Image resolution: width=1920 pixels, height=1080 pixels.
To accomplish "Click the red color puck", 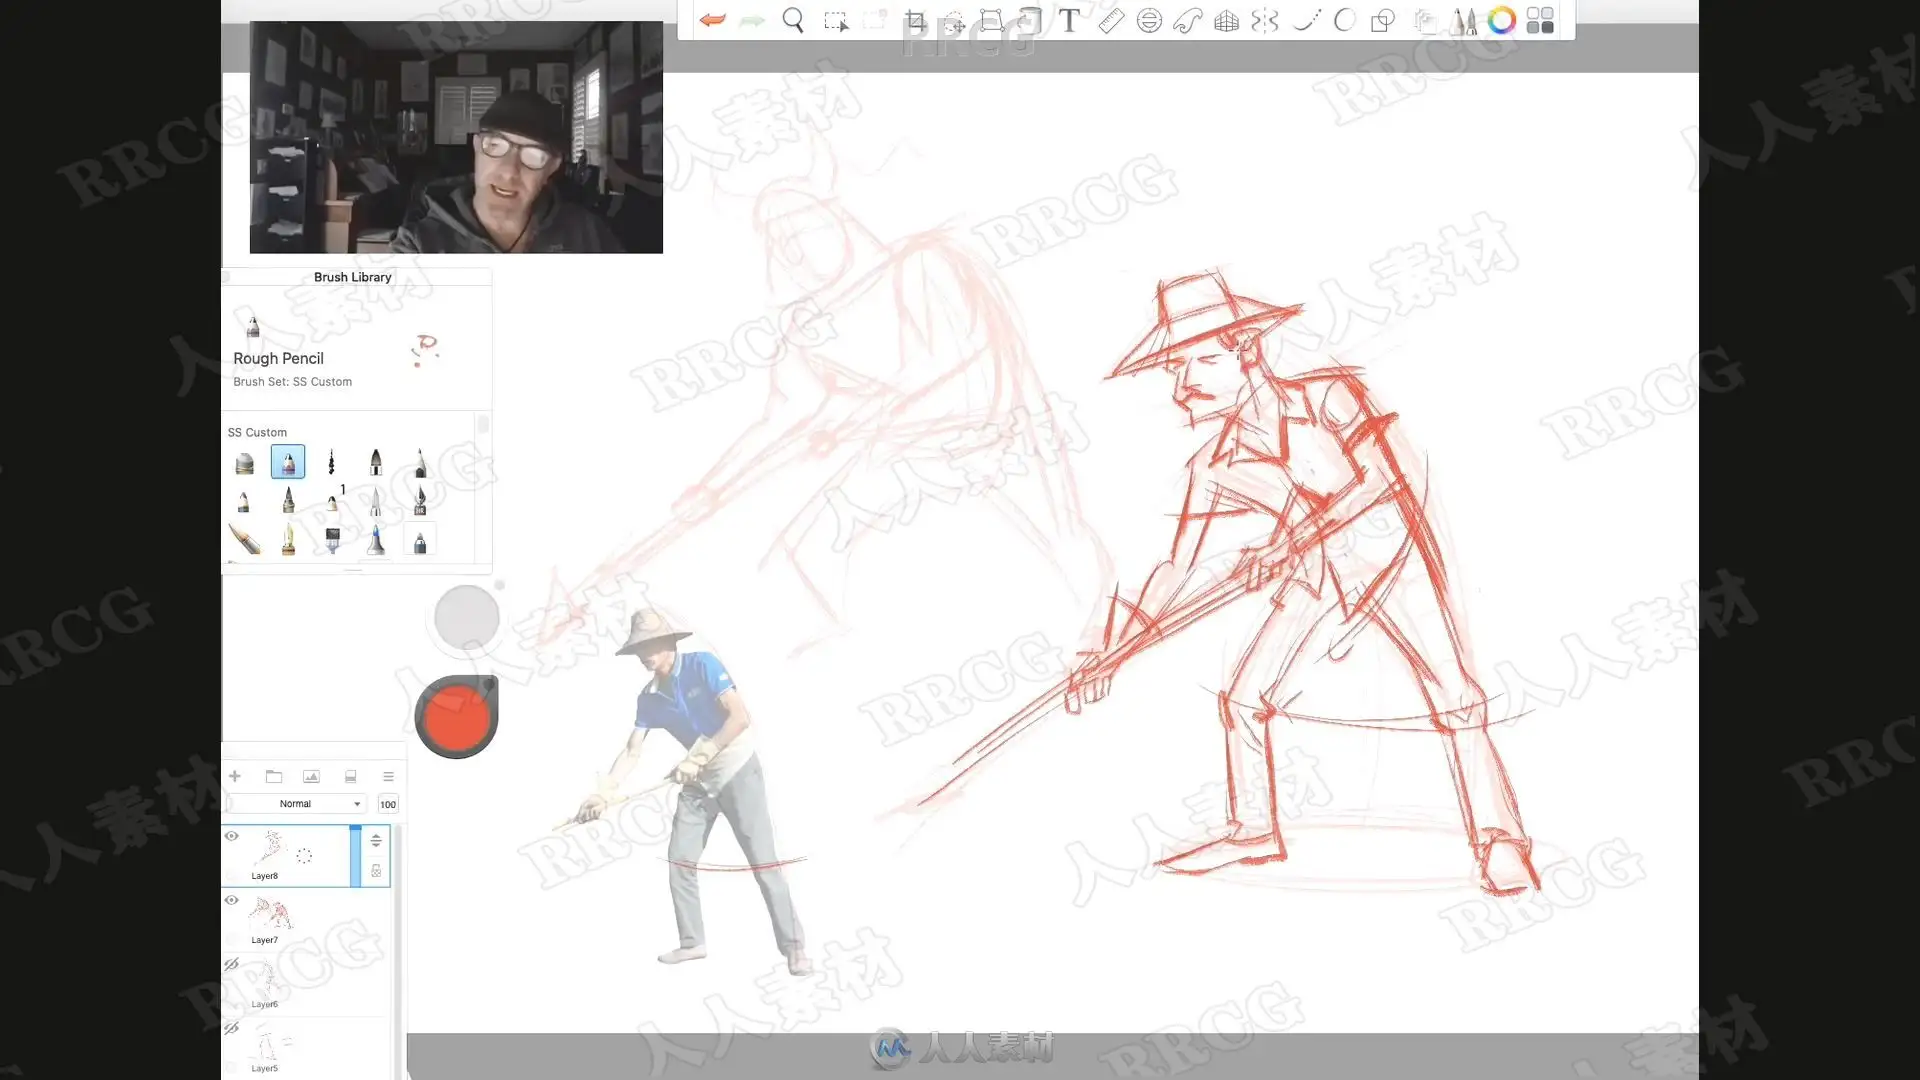I will point(457,718).
